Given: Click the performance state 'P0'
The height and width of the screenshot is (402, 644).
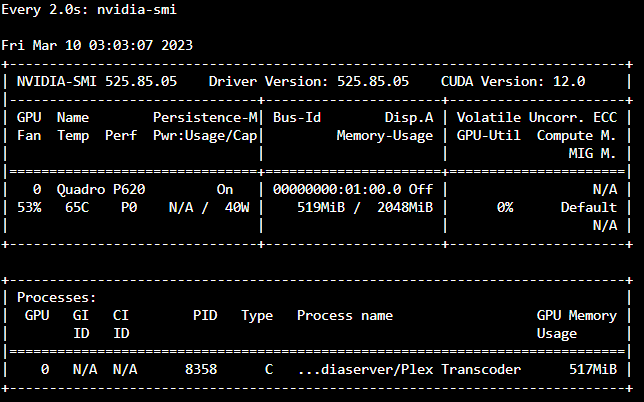Looking at the screenshot, I should 129,208.
